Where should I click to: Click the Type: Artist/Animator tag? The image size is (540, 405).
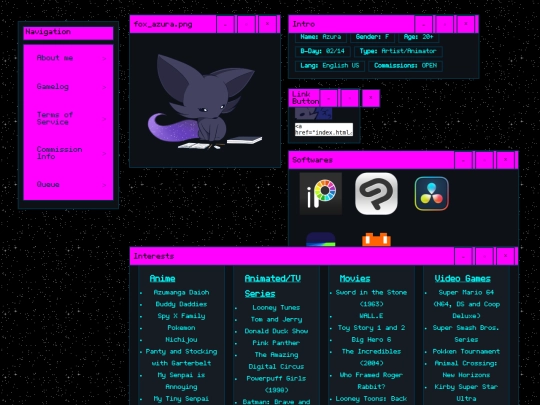click(398, 51)
